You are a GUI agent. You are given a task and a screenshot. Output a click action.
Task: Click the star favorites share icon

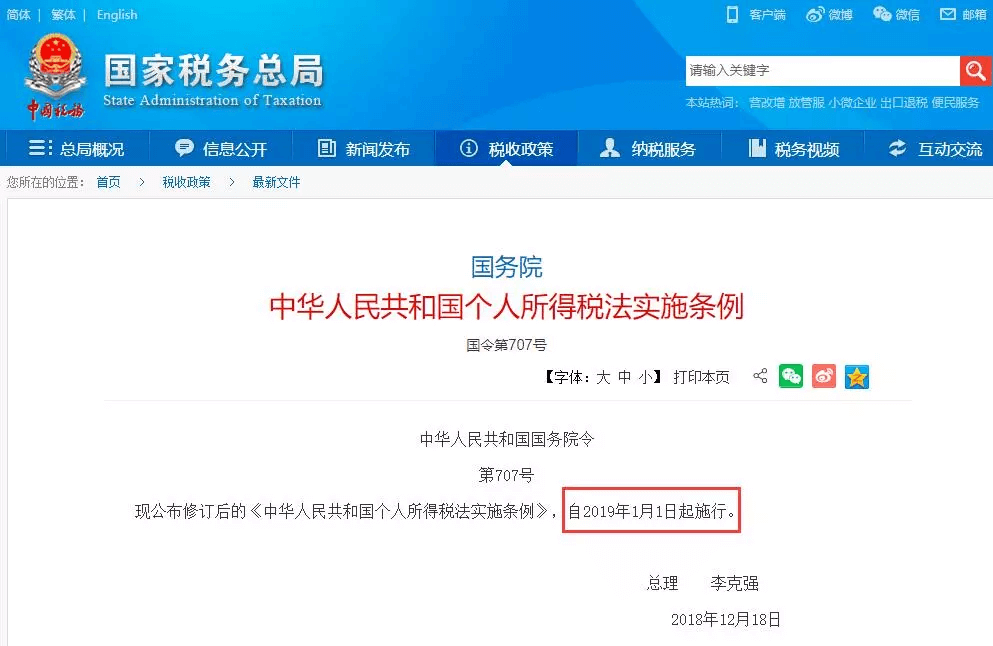pyautogui.click(x=857, y=377)
